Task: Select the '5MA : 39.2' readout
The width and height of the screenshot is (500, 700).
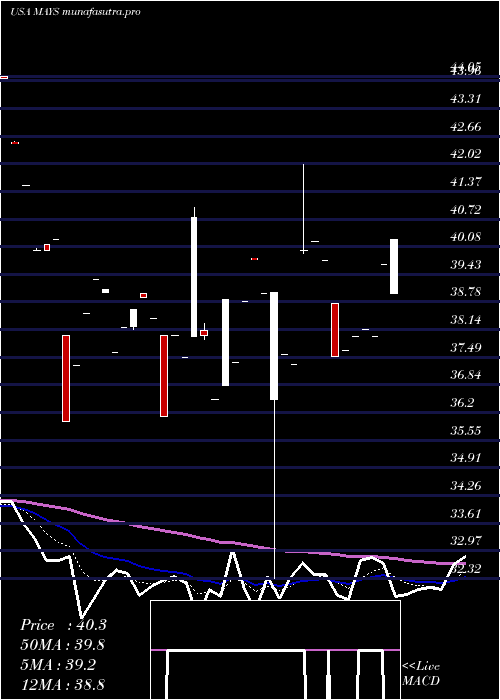Action: 58,665
